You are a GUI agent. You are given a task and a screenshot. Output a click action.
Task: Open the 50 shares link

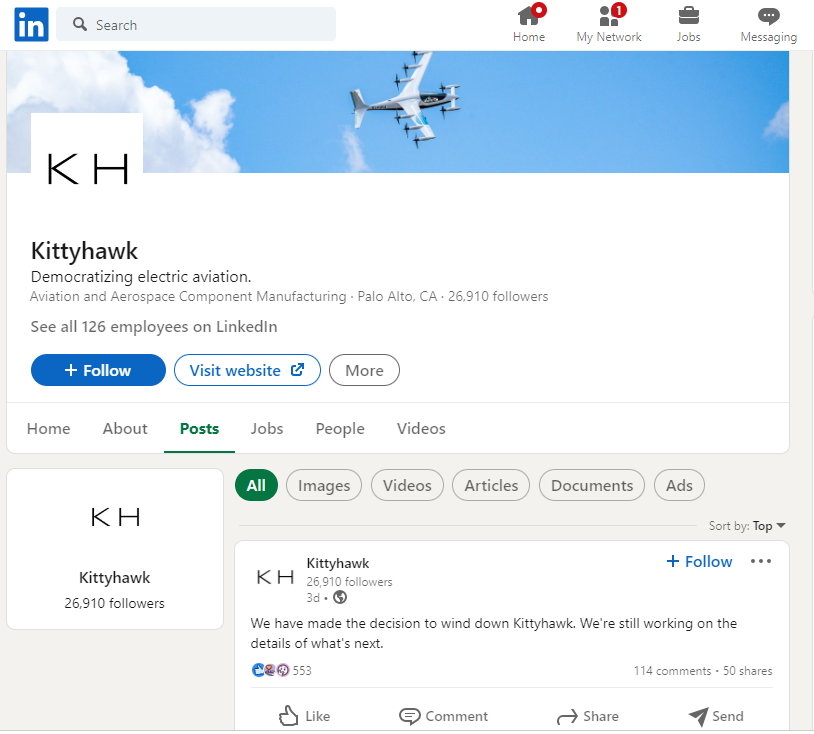748,671
